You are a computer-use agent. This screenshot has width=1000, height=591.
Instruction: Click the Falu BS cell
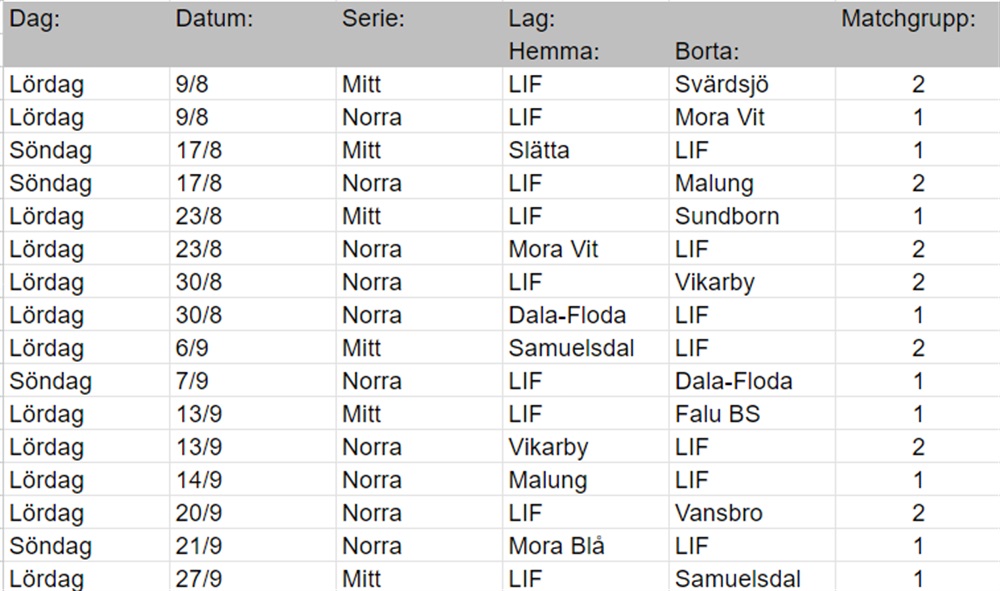tap(752, 414)
